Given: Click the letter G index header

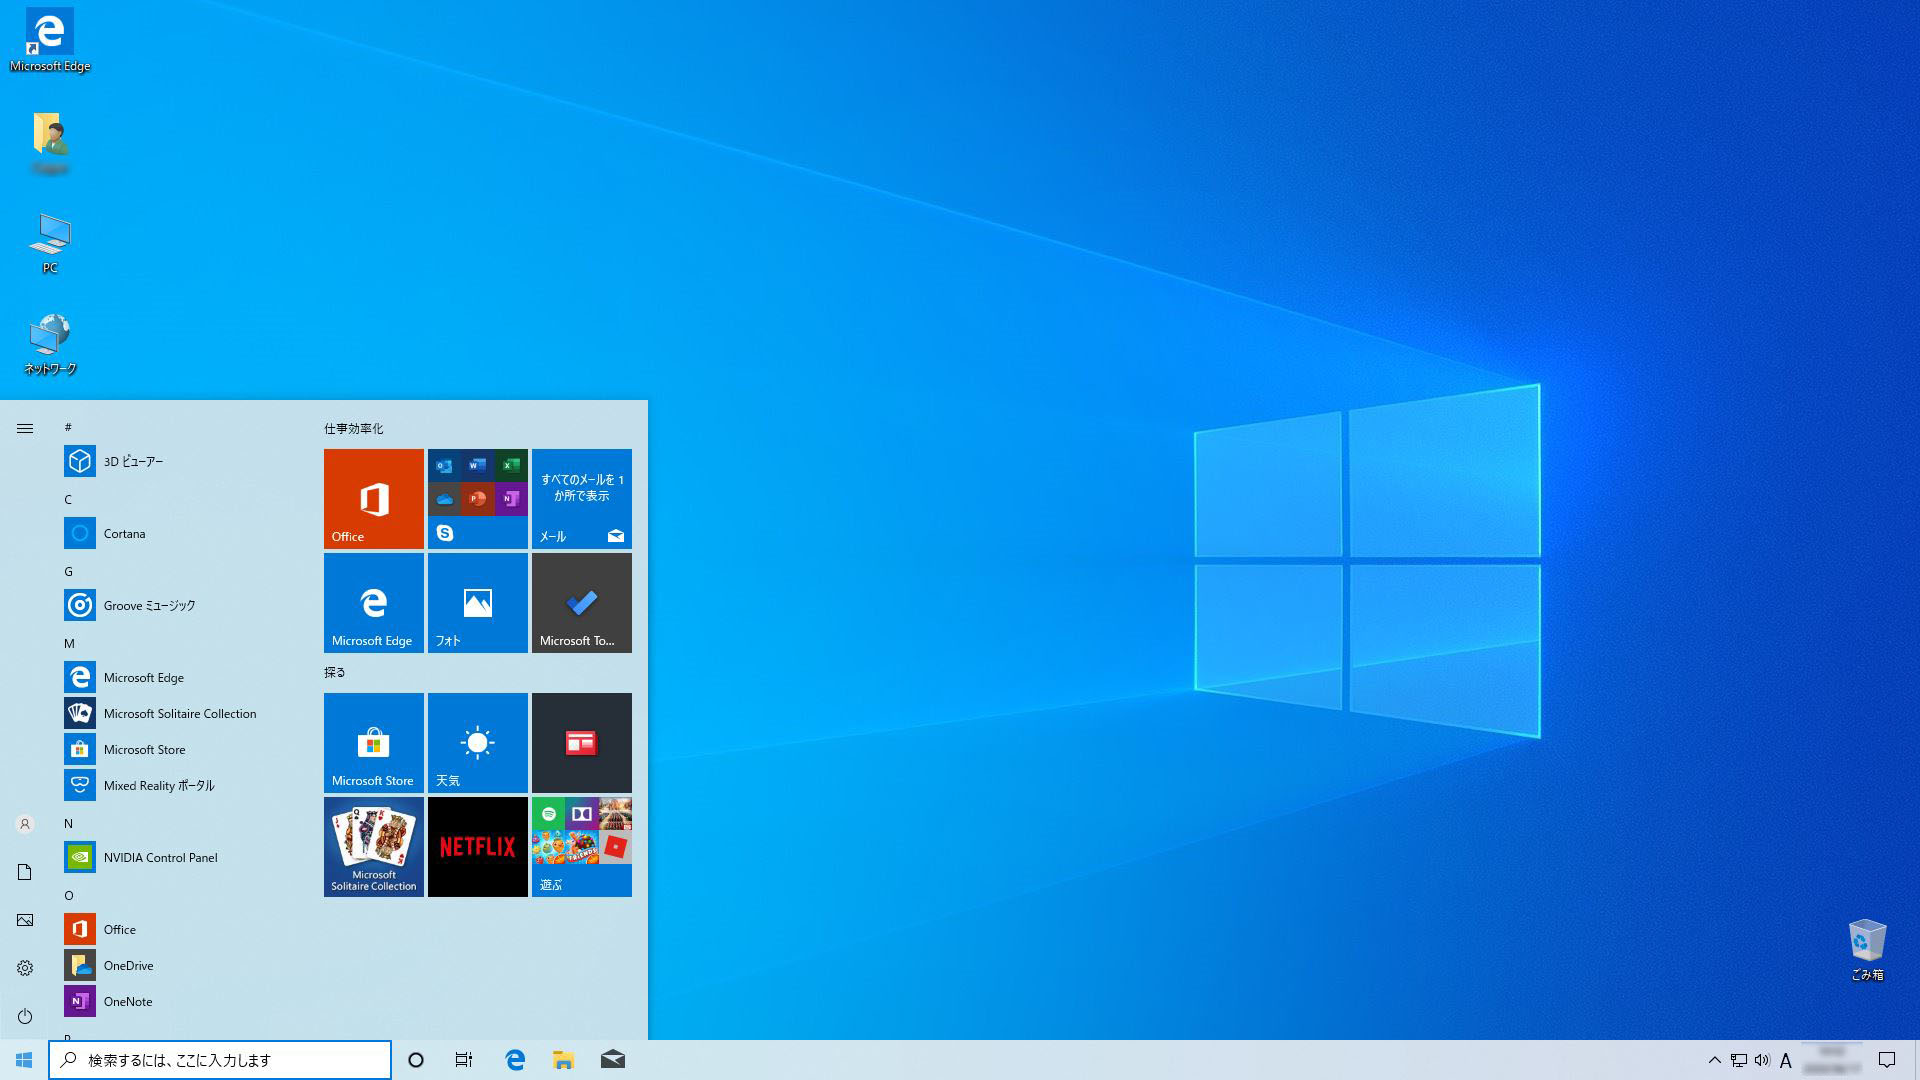Looking at the screenshot, I should [x=68, y=571].
